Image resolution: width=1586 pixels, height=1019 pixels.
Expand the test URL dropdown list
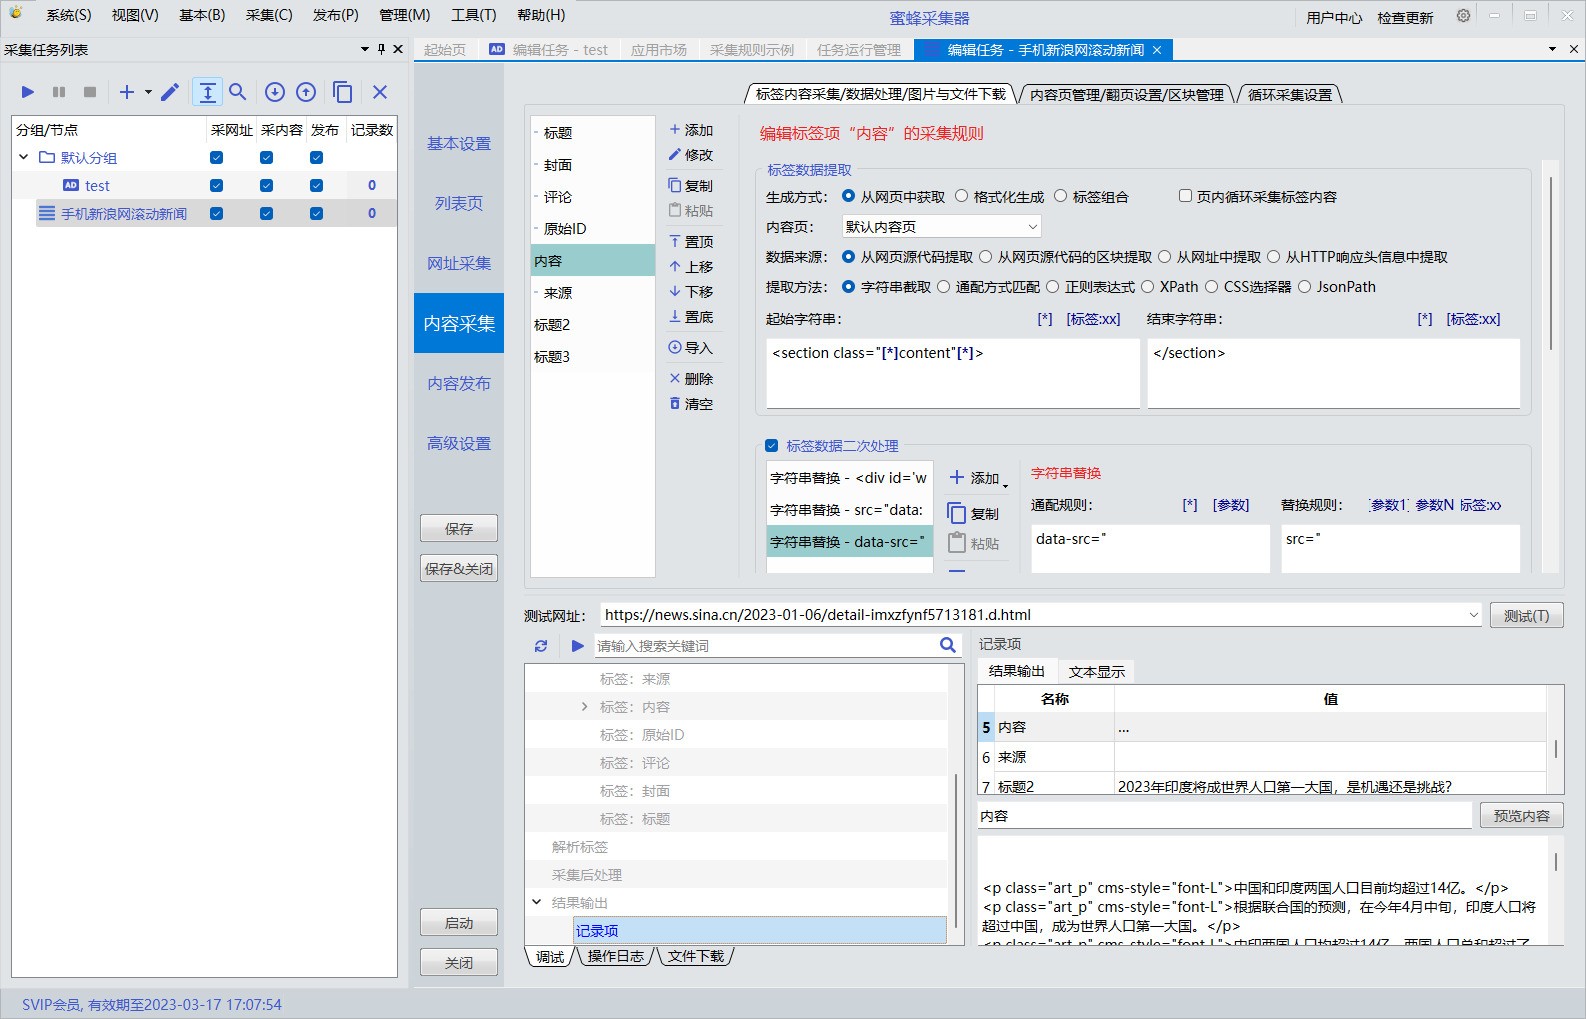pos(1473,615)
